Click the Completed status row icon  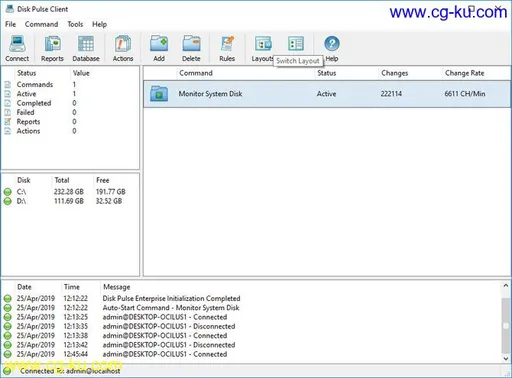point(8,103)
